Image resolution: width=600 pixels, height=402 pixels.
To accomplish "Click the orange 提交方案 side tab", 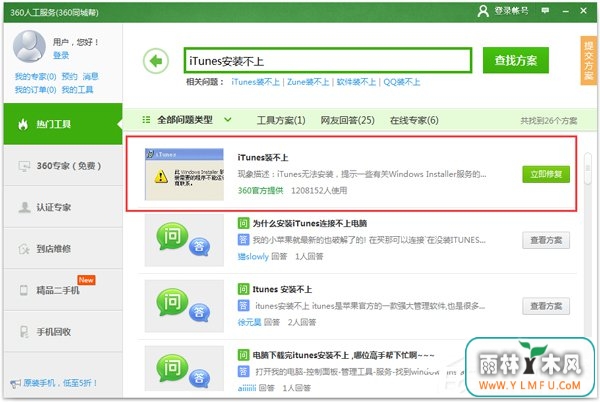I will tap(589, 60).
